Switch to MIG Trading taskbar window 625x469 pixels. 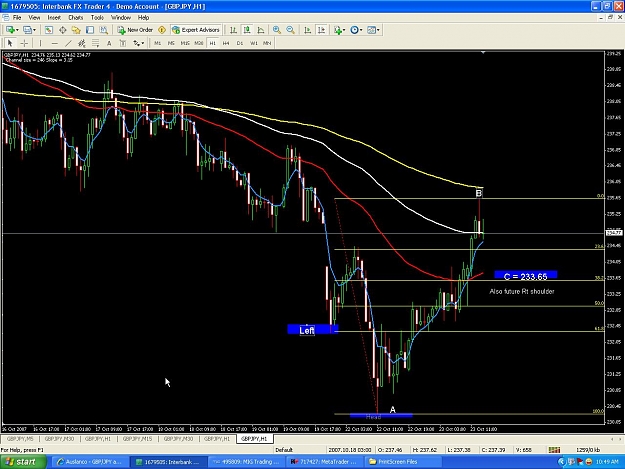246,462
